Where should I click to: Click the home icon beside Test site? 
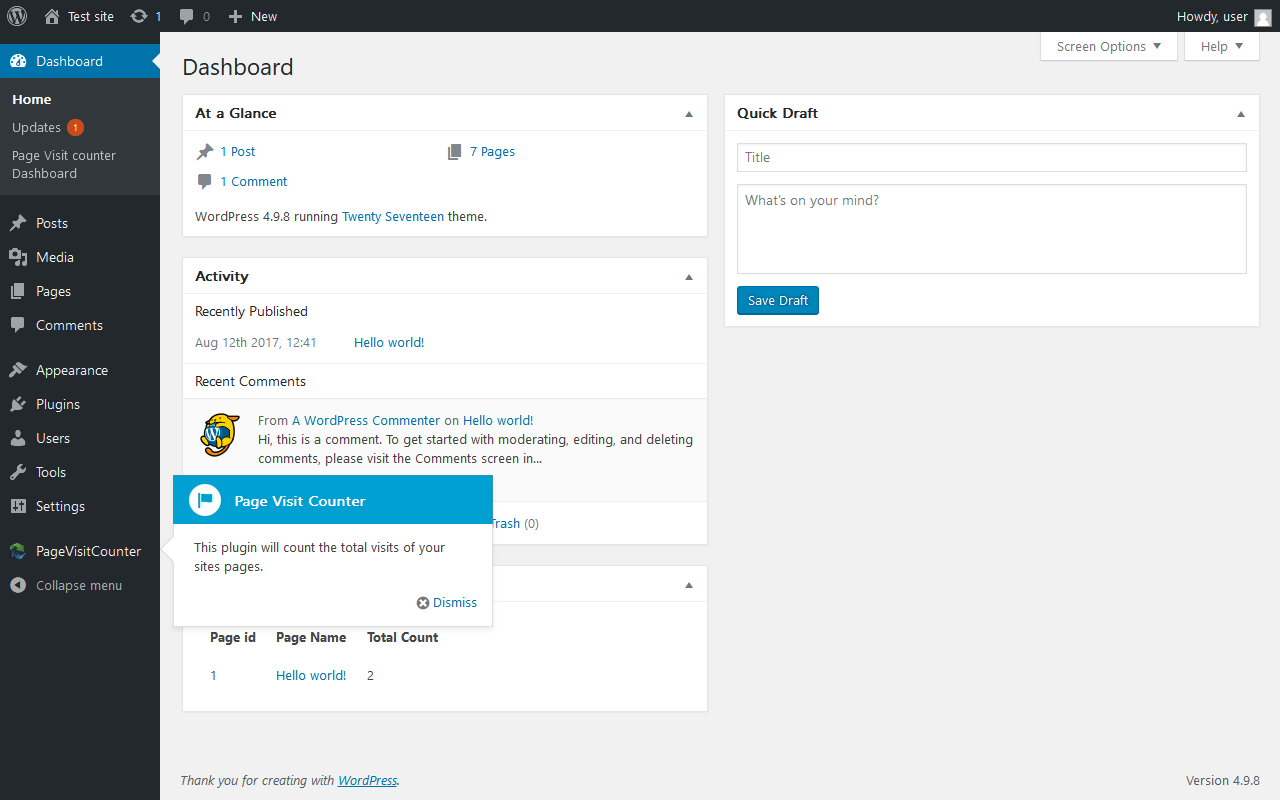click(52, 16)
